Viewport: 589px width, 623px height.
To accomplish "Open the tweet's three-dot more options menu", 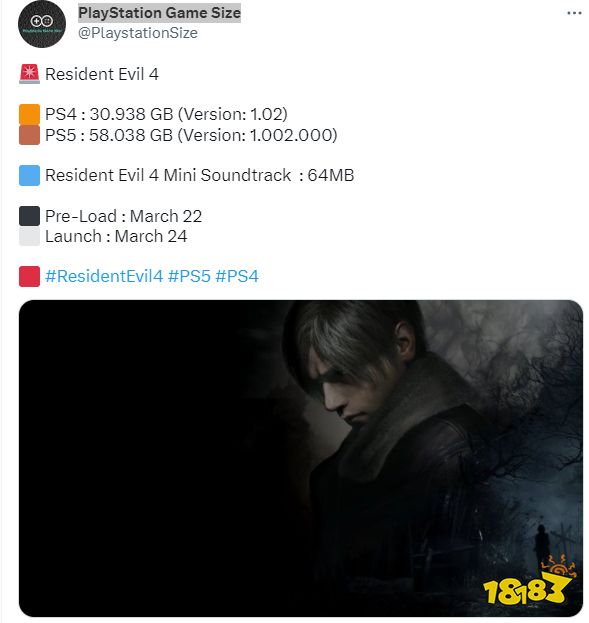I will tap(574, 13).
